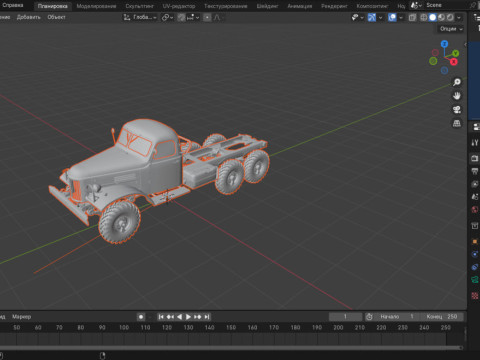Jump to the start frame
This screenshot has width=480, height=360.
[x=161, y=317]
